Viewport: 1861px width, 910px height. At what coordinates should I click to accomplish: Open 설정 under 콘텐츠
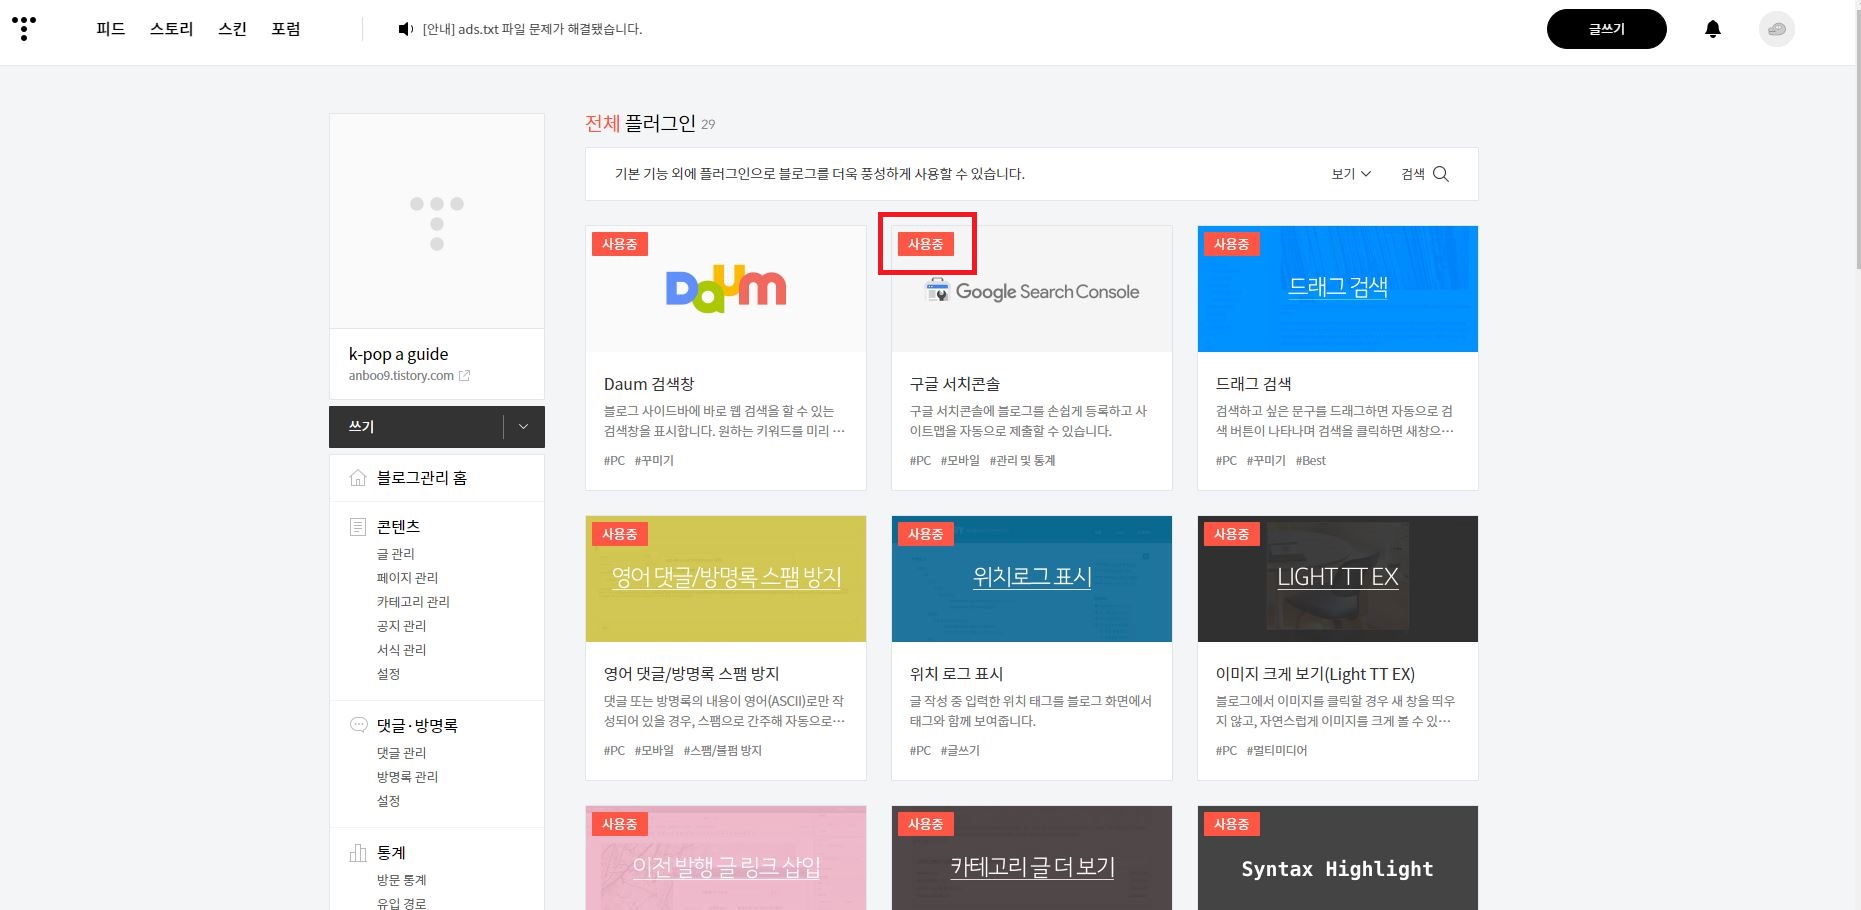(x=388, y=674)
